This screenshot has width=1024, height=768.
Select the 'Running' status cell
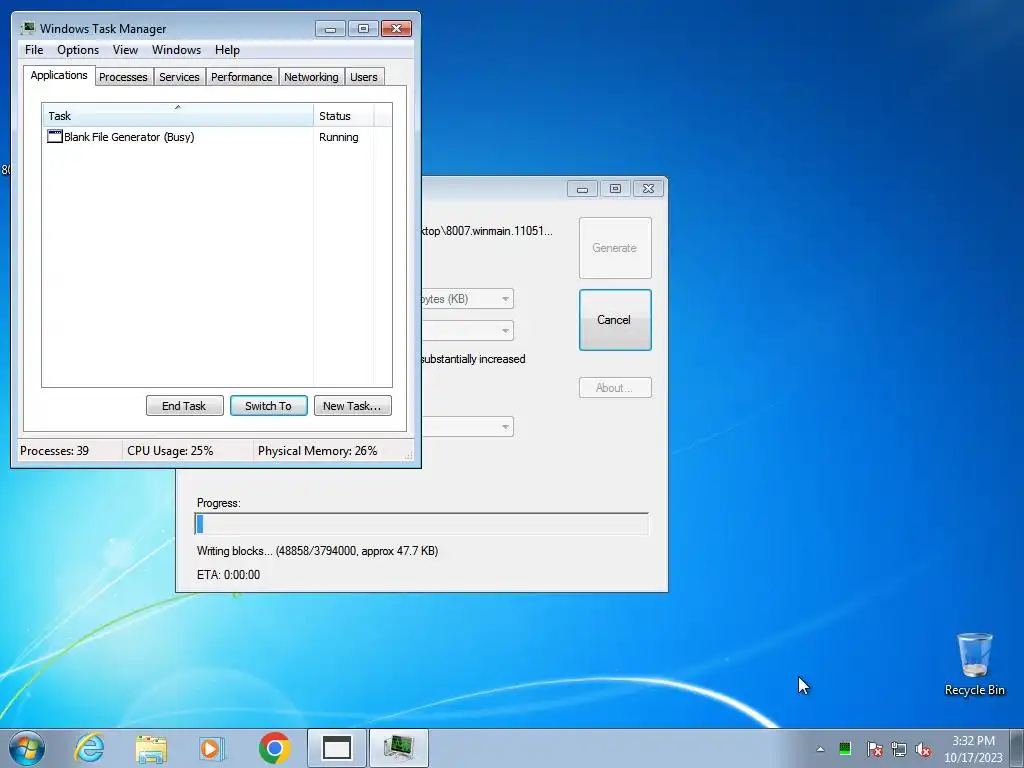point(338,137)
